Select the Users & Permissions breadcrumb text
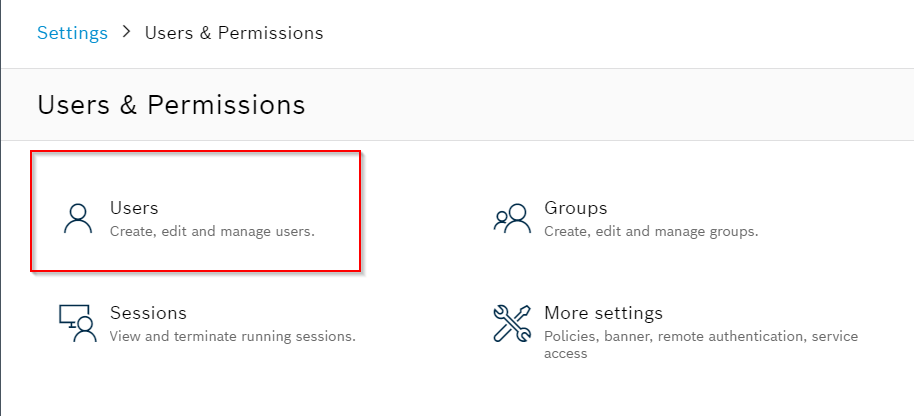The image size is (914, 416). pyautogui.click(x=234, y=33)
